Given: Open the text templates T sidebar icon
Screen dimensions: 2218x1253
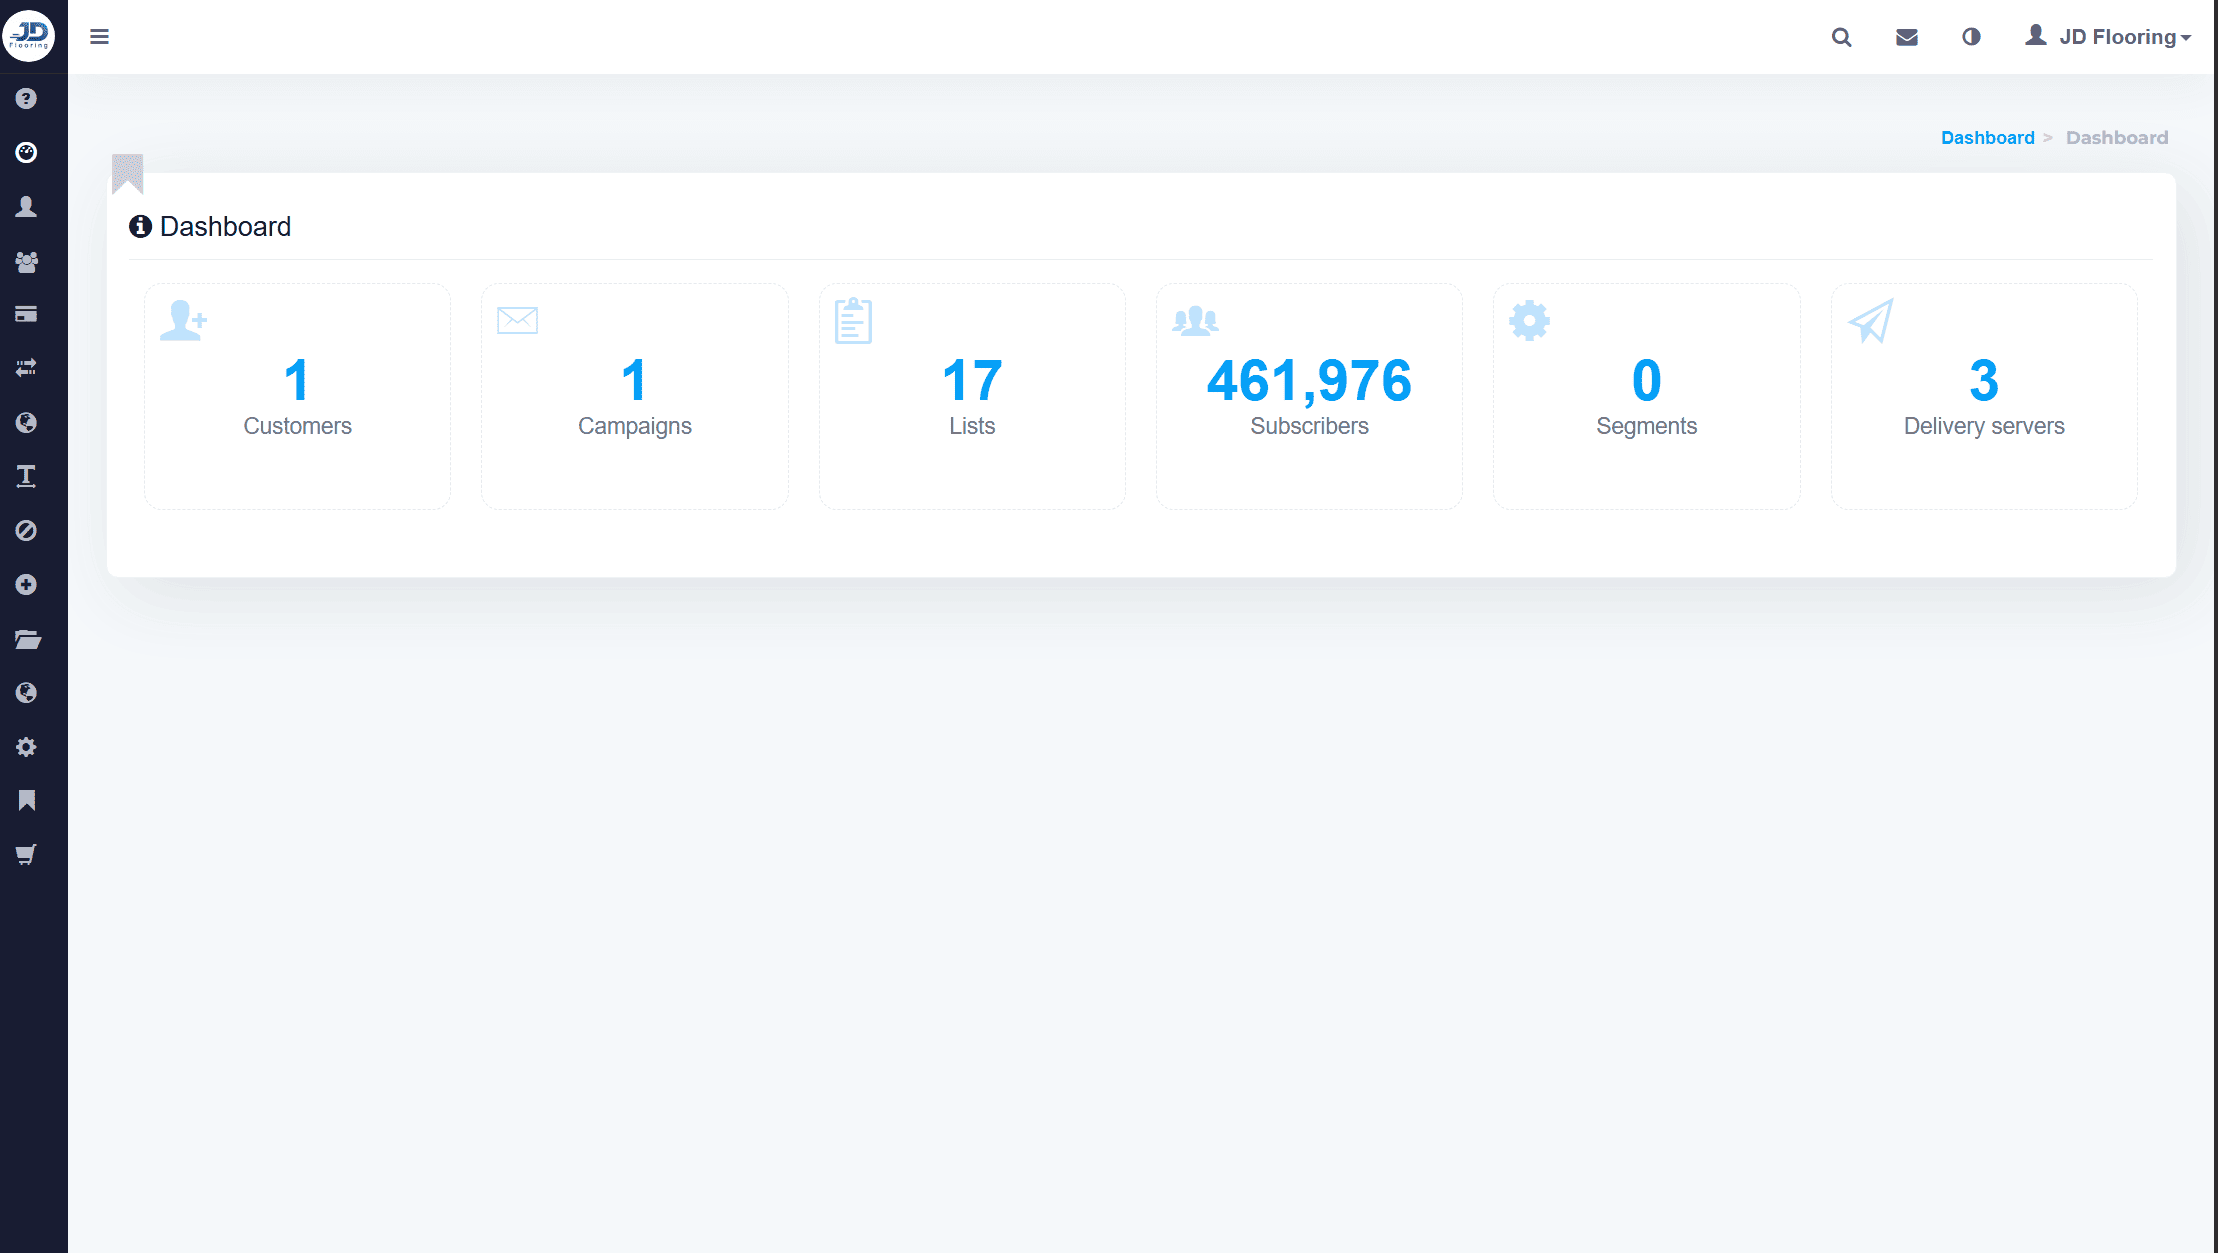Looking at the screenshot, I should pos(27,476).
